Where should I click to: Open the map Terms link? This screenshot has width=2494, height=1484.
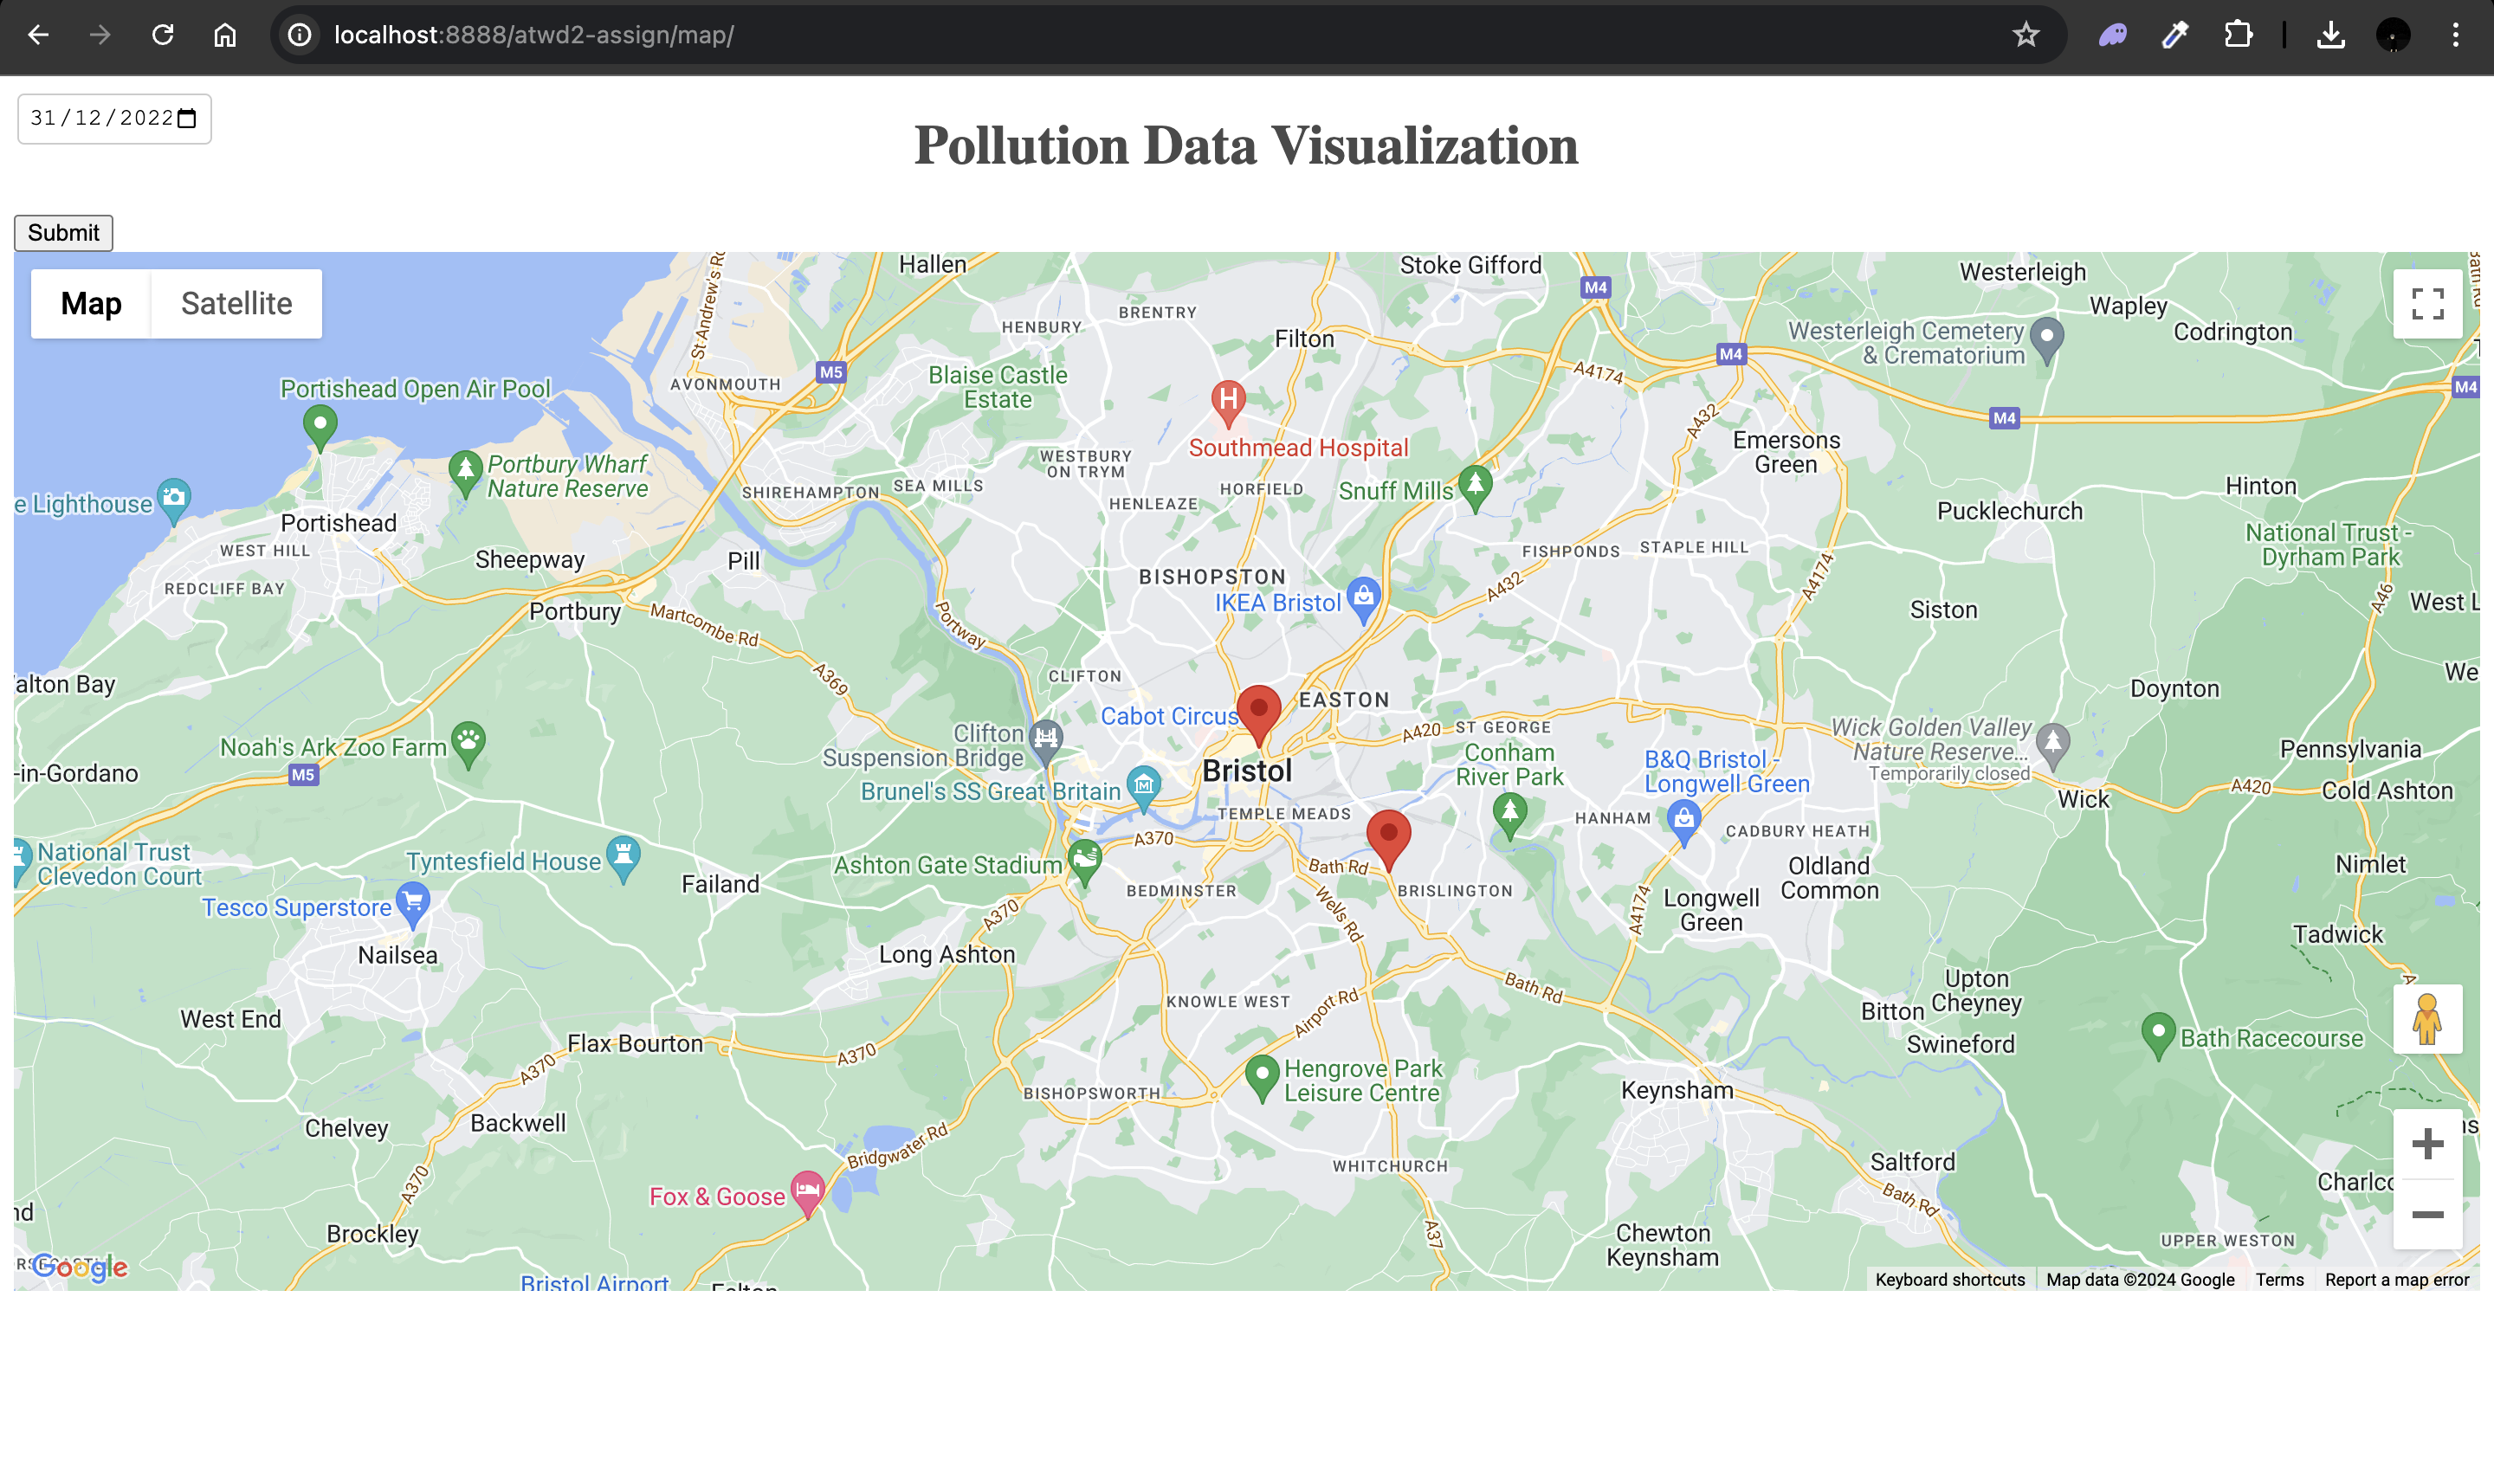2279,1279
